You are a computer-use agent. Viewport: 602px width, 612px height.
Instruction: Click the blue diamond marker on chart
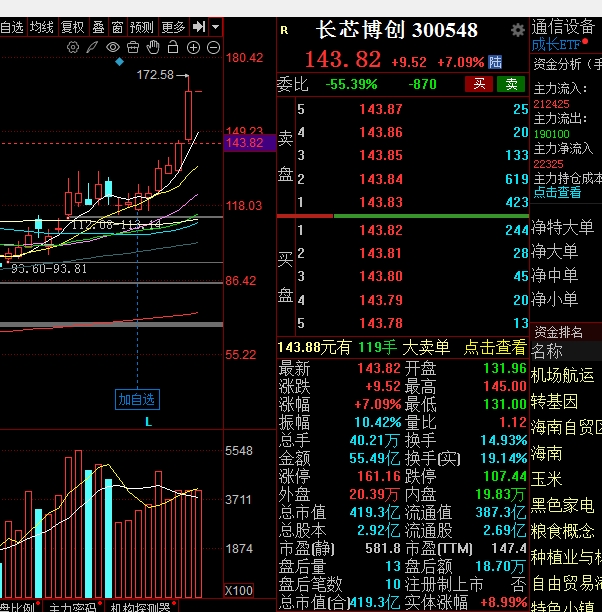coord(119,61)
